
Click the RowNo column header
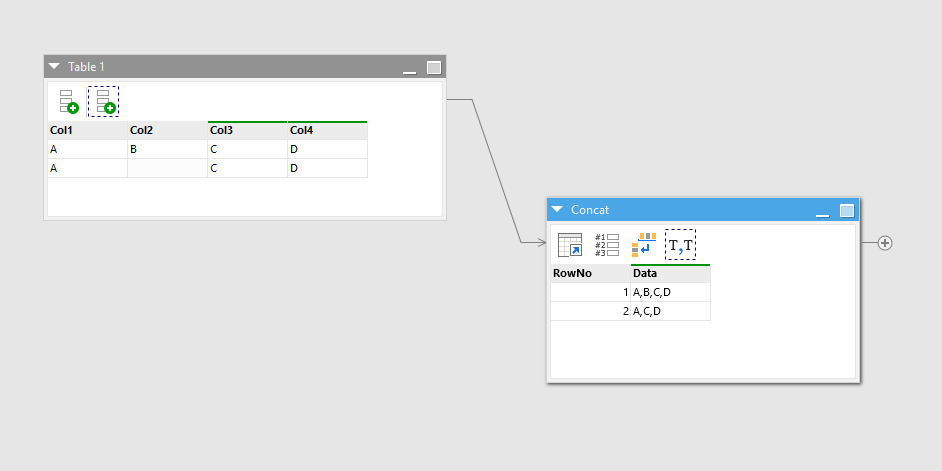tap(590, 273)
